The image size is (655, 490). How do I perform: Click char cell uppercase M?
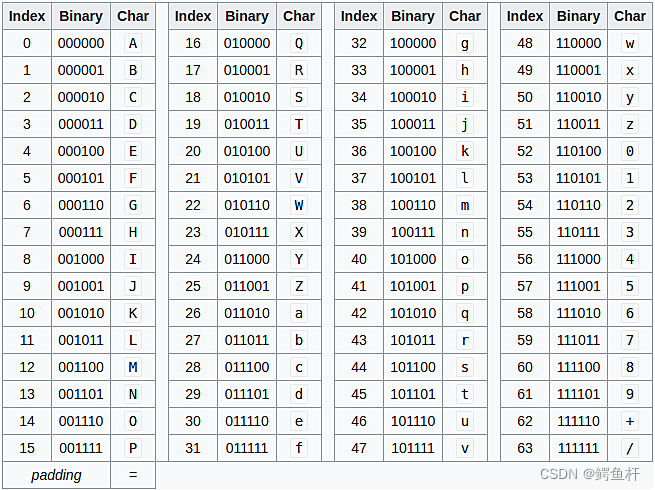click(133, 367)
